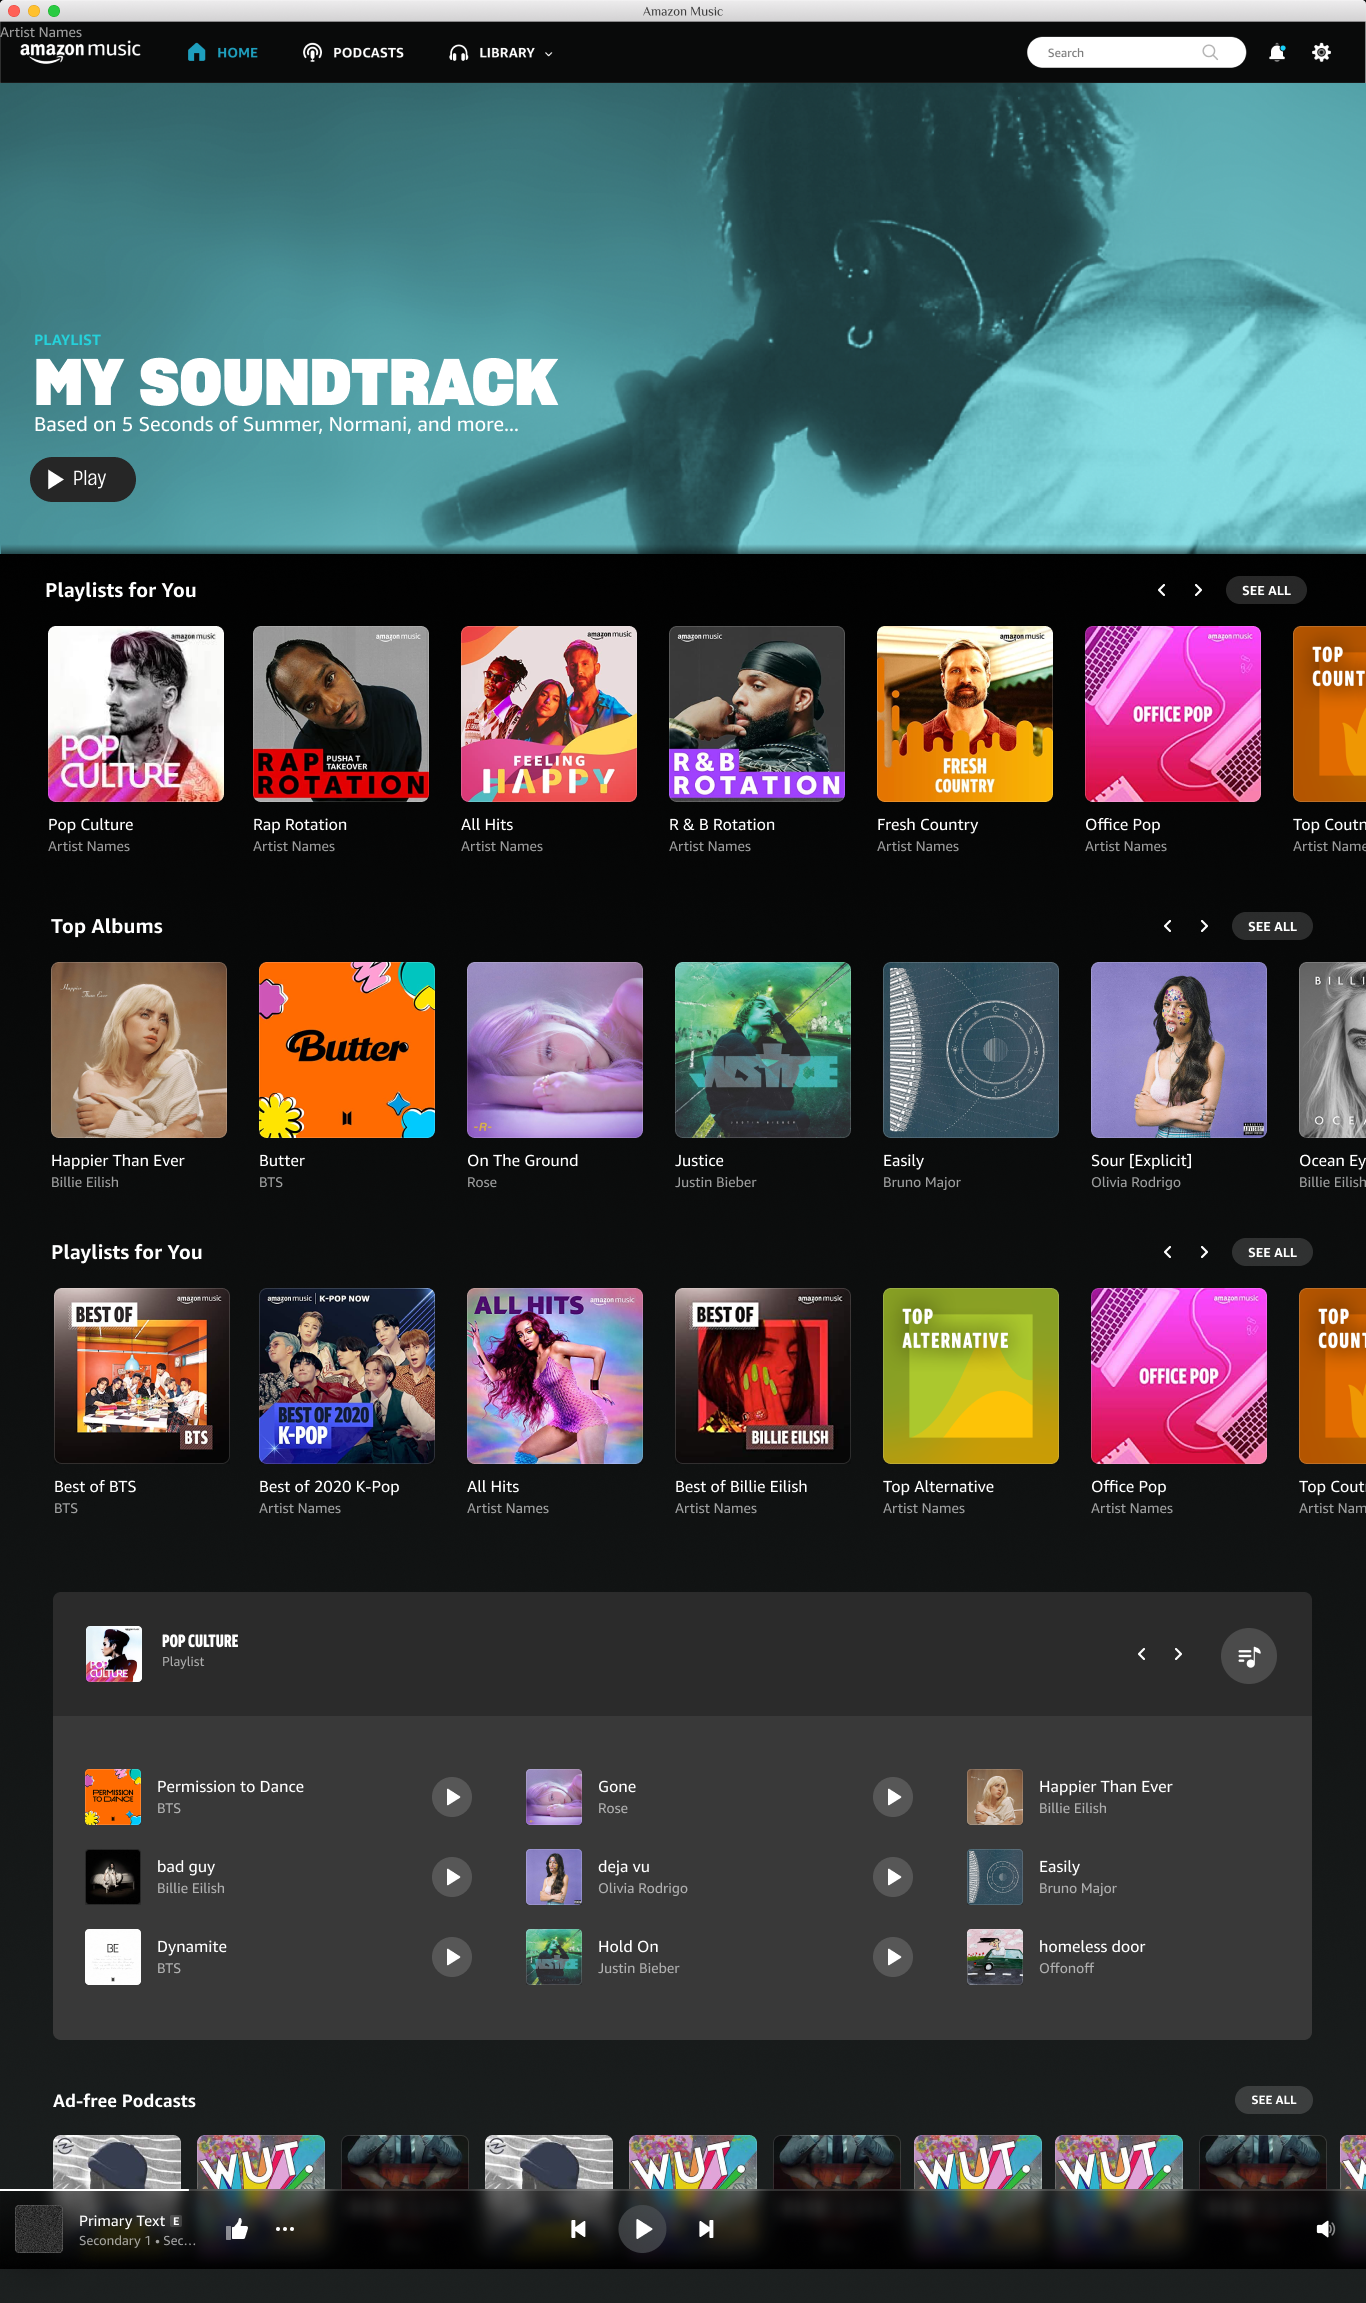Play Dynamite by BTS
The height and width of the screenshot is (2303, 1366).
tap(452, 1957)
